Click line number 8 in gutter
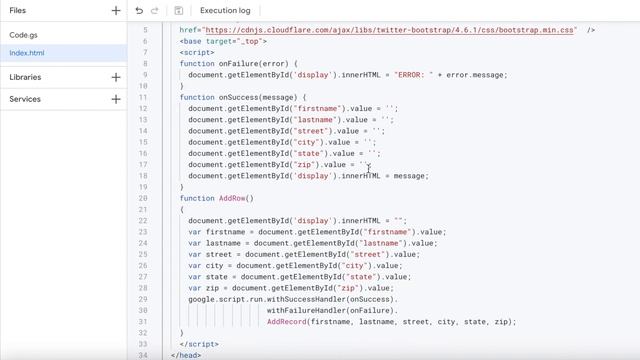Screen dimensions: 640x360 pos(145,64)
